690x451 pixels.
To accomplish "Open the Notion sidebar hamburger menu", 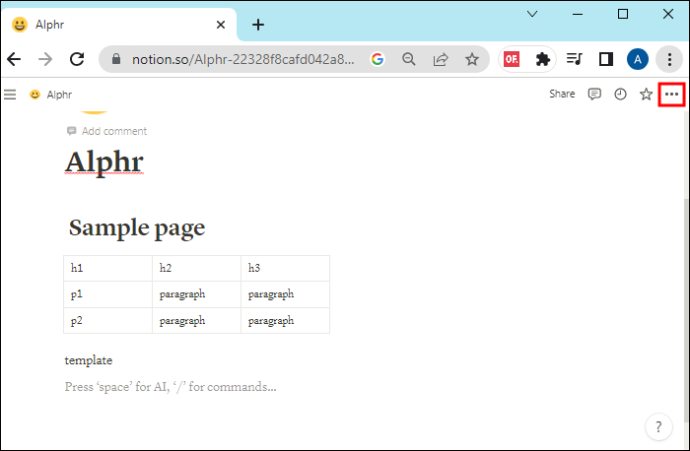I will click(x=10, y=94).
